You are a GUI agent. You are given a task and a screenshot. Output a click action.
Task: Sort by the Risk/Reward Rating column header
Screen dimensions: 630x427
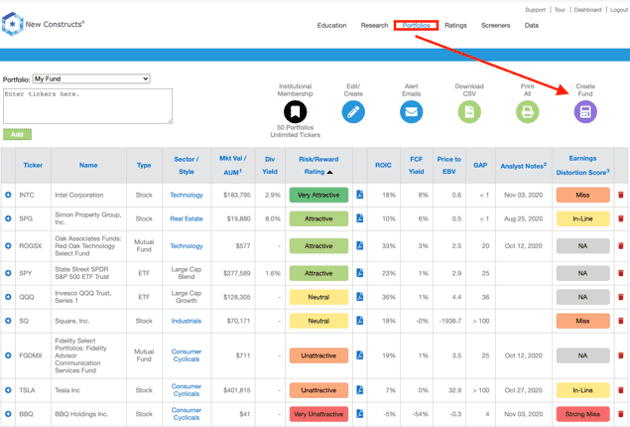coord(319,165)
